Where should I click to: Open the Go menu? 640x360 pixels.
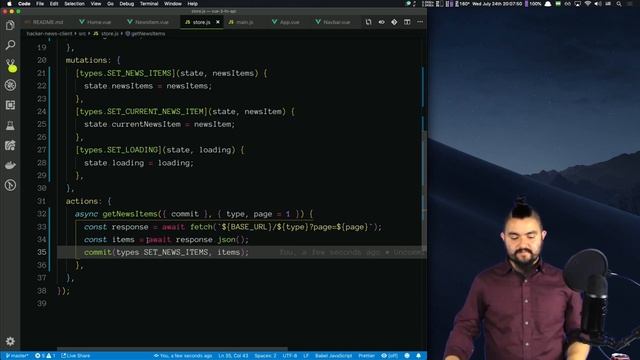tap(110, 4)
